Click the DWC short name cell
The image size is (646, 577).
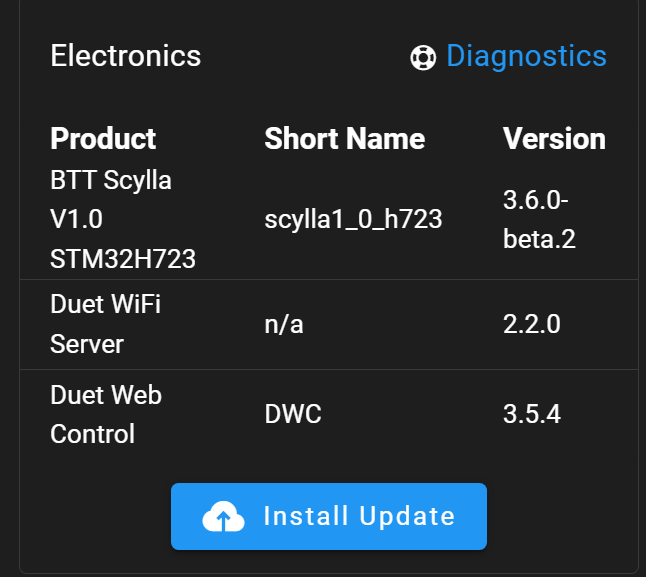(x=293, y=414)
